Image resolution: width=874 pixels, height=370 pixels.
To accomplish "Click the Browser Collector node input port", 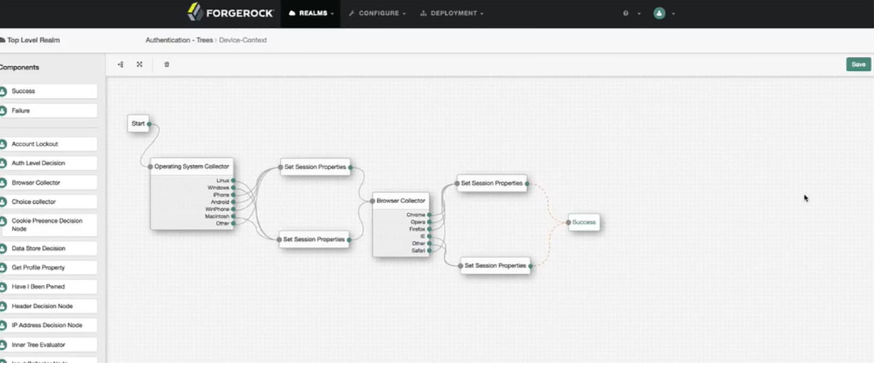I will point(373,201).
